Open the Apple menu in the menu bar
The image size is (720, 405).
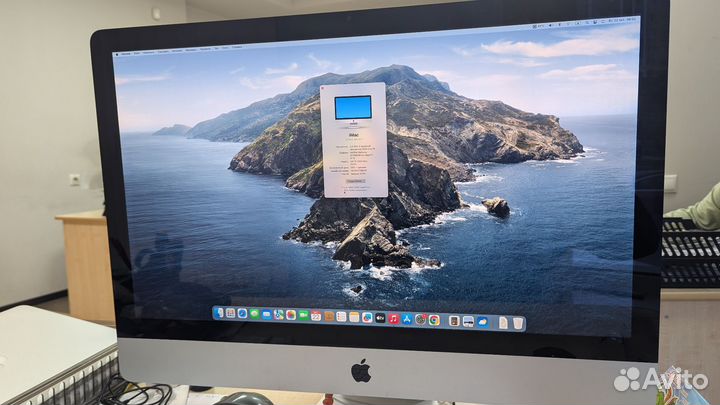click(117, 52)
